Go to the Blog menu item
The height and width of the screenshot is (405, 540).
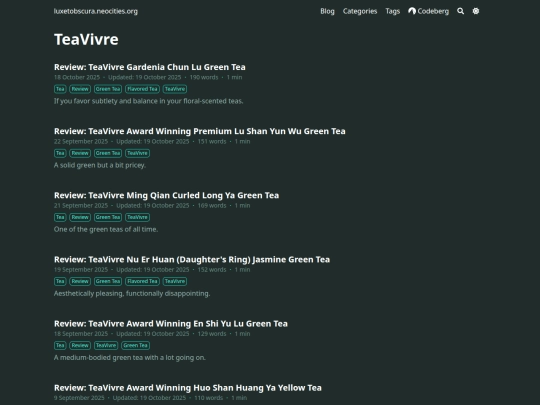pos(327,11)
